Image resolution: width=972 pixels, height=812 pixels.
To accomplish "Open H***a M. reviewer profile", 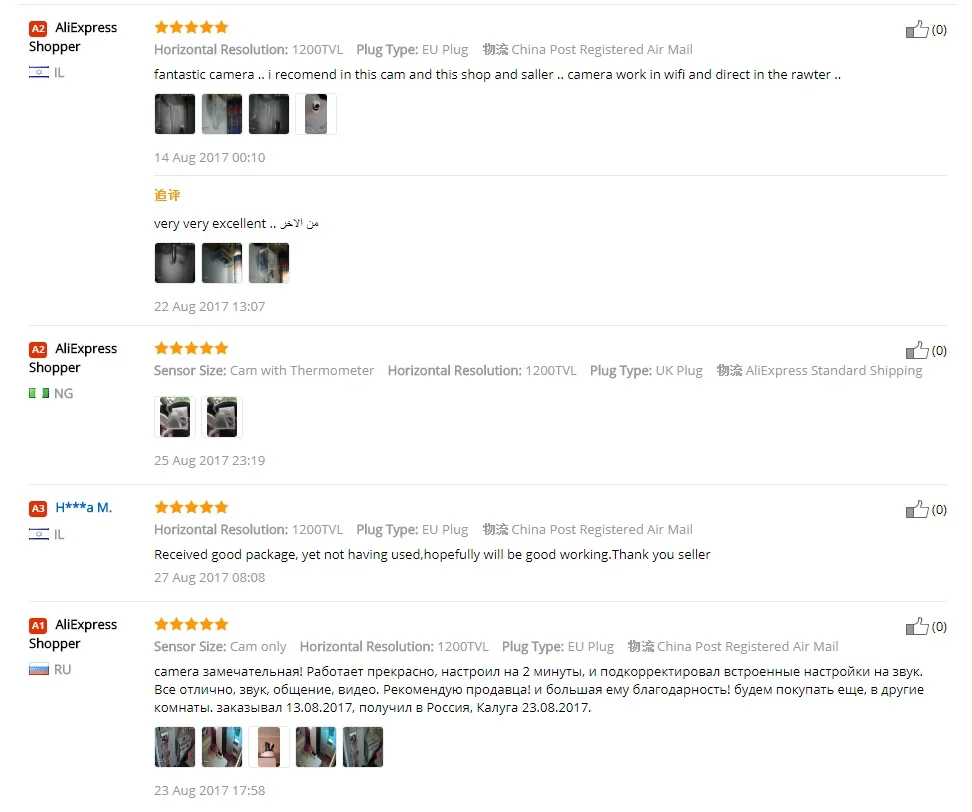I will pyautogui.click(x=84, y=508).
